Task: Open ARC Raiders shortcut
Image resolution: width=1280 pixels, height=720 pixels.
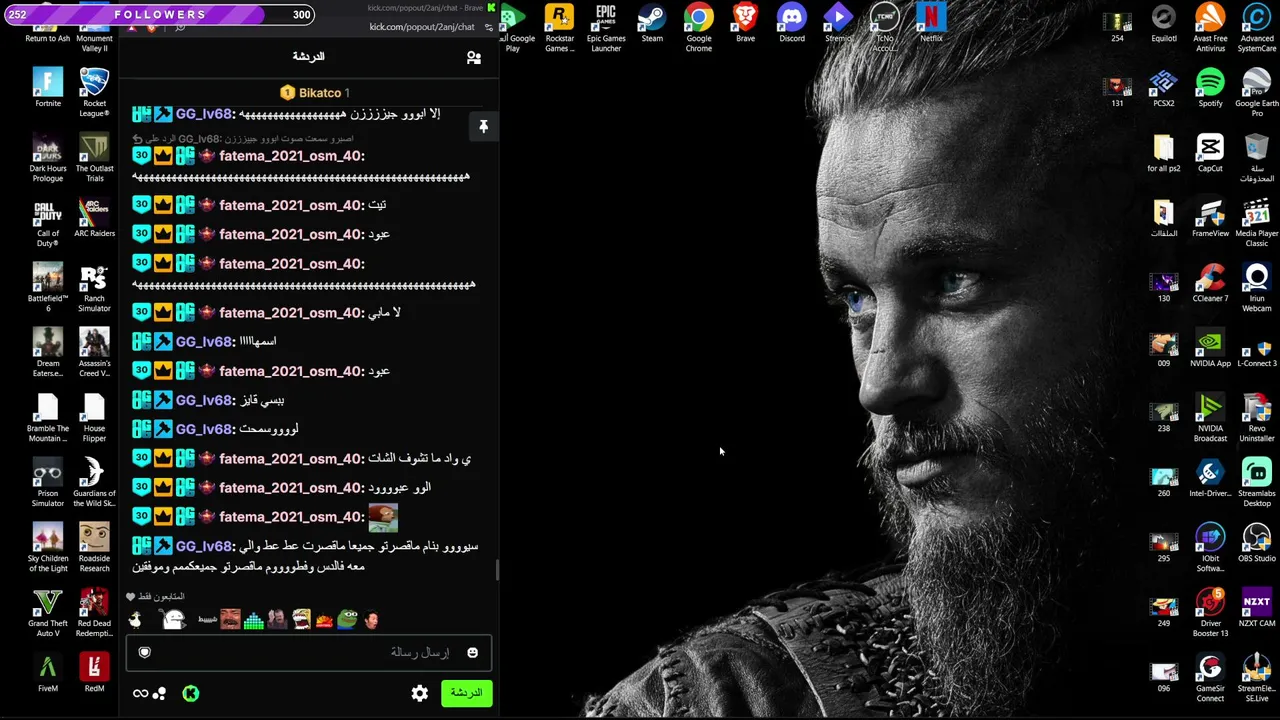Action: pyautogui.click(x=95, y=218)
